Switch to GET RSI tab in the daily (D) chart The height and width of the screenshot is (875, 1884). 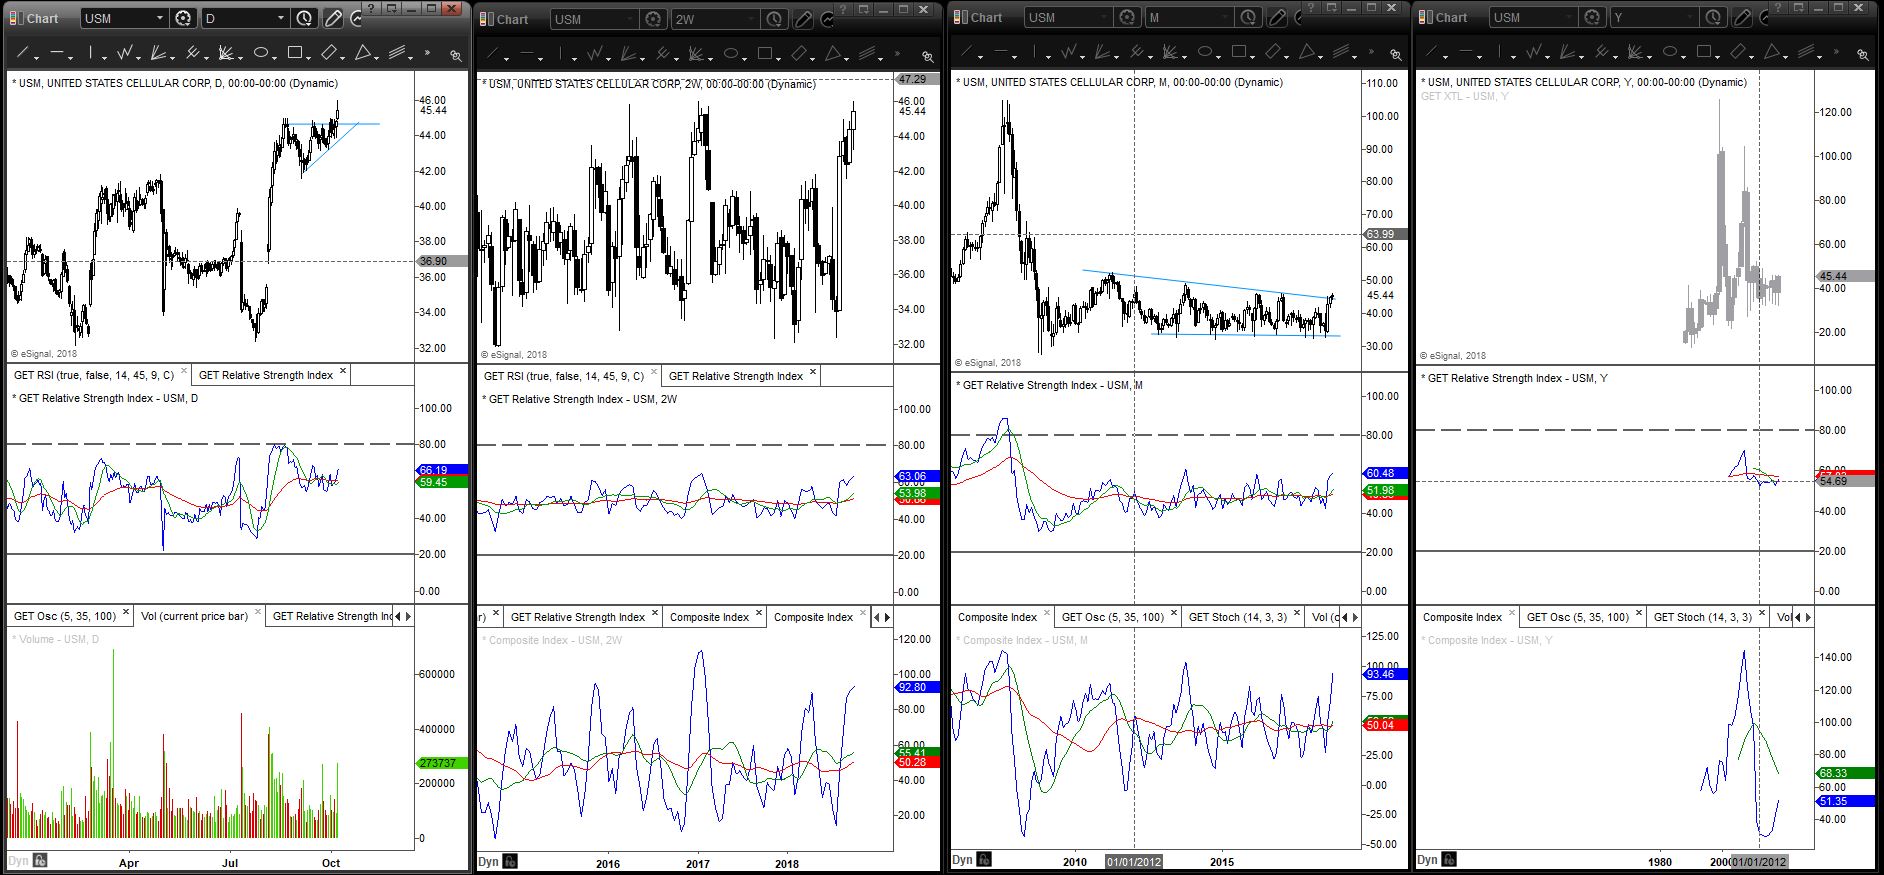pyautogui.click(x=94, y=375)
